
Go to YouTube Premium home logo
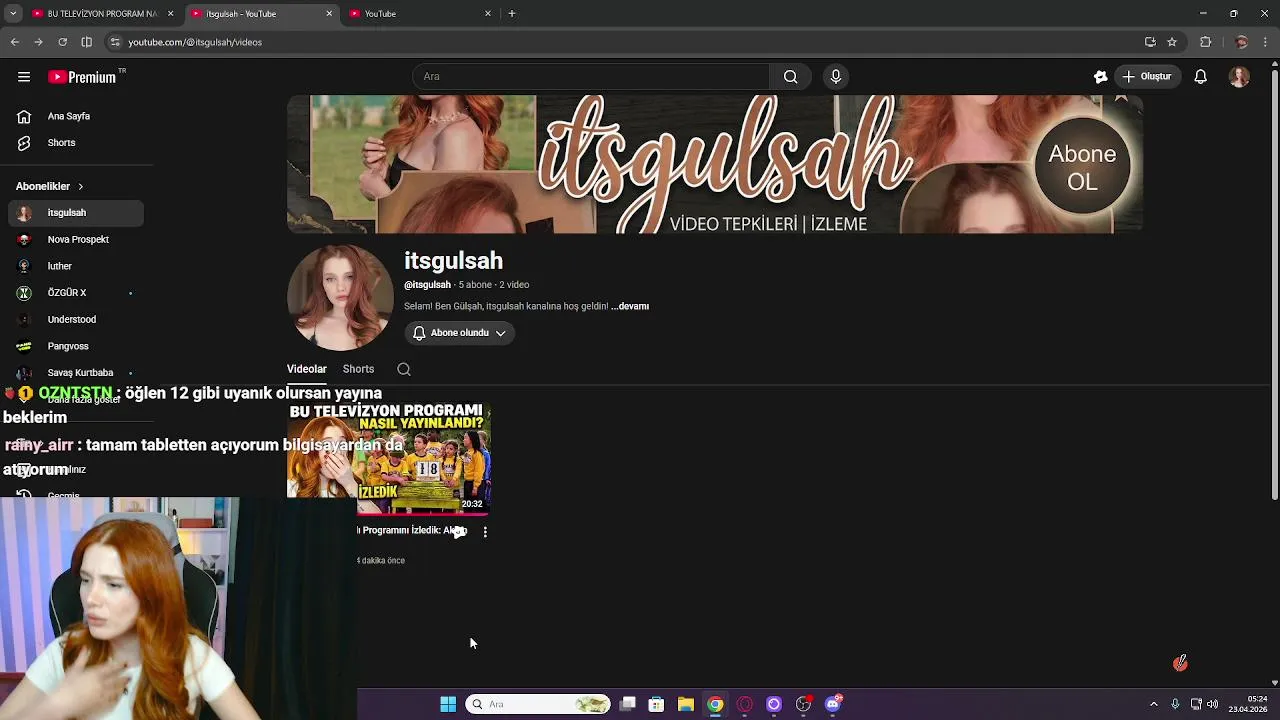(x=82, y=77)
